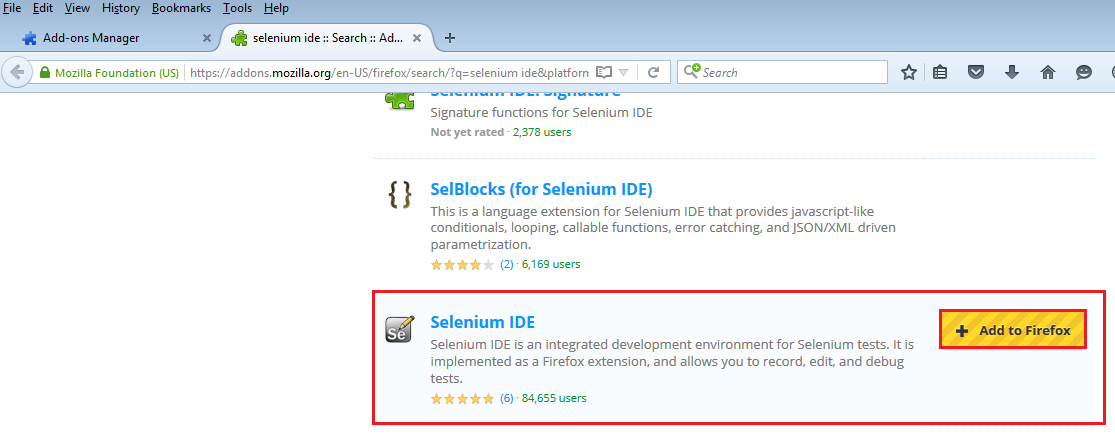
Task: Show your bookmarks list icon
Action: [x=940, y=73]
